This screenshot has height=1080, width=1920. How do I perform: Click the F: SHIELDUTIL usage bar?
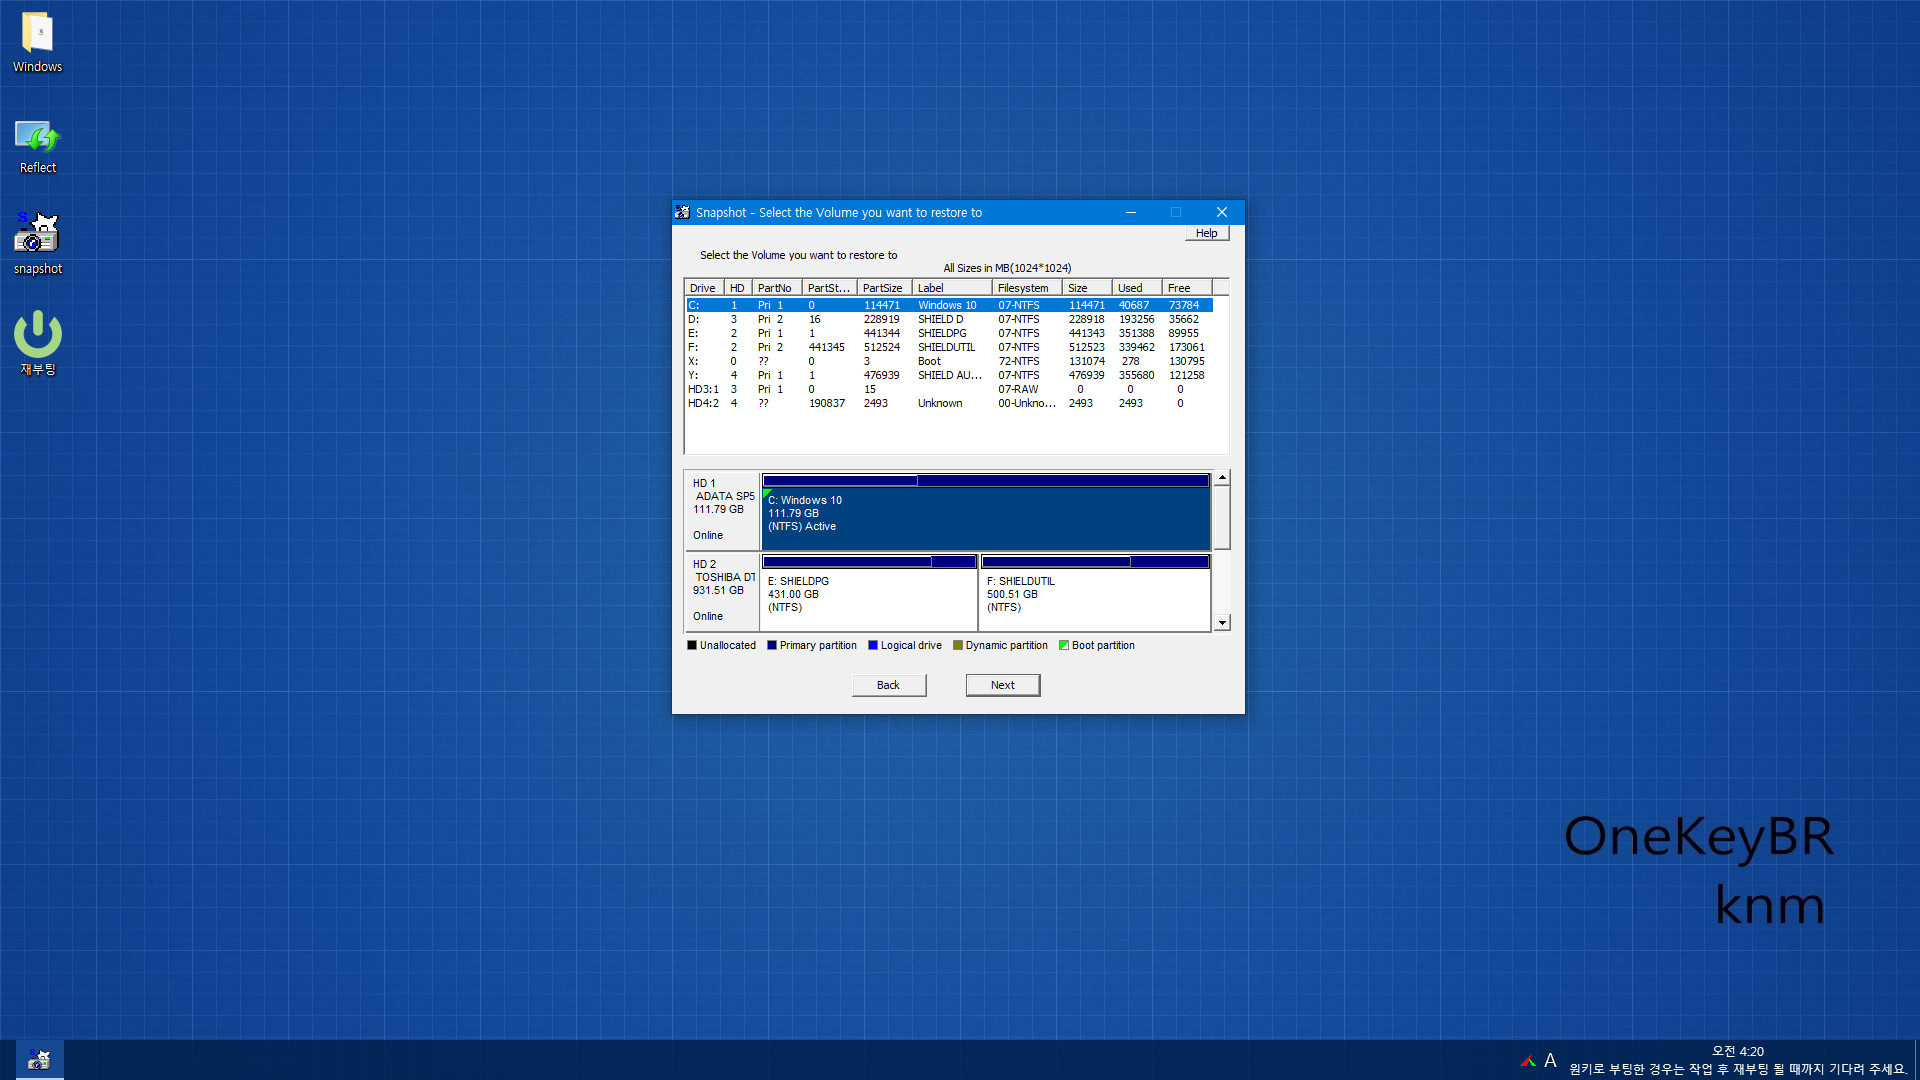tap(1095, 562)
